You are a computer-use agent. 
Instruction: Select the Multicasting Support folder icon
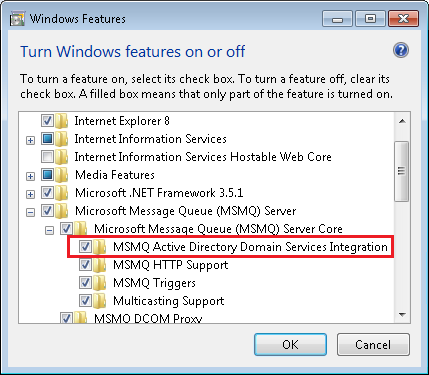pyautogui.click(x=100, y=301)
